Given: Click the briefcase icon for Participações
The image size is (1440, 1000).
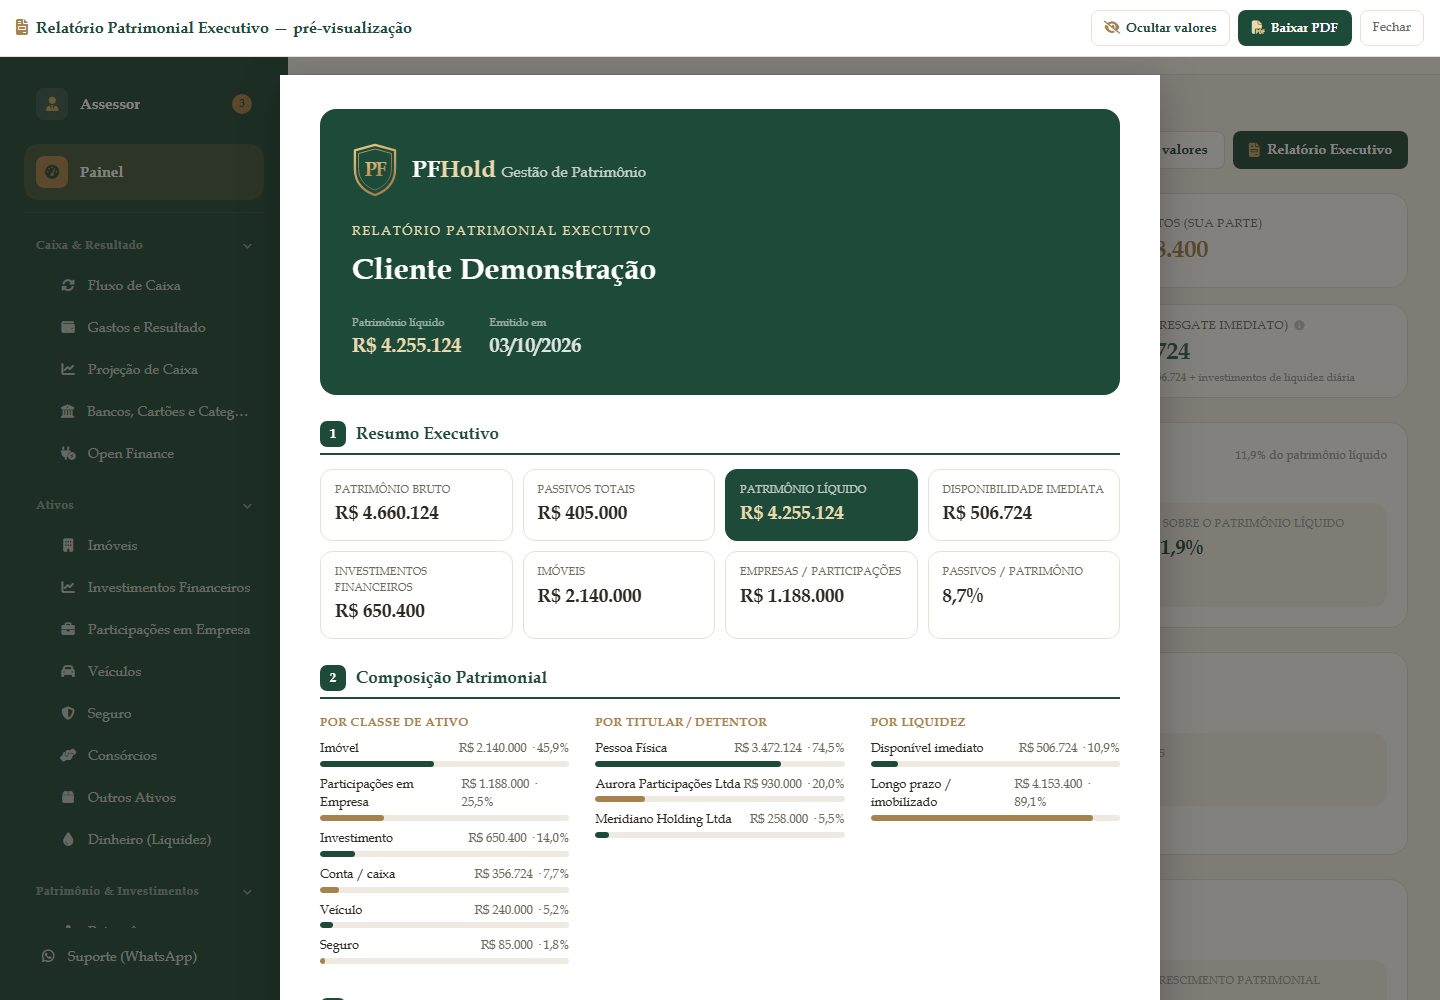Looking at the screenshot, I should click(x=68, y=629).
